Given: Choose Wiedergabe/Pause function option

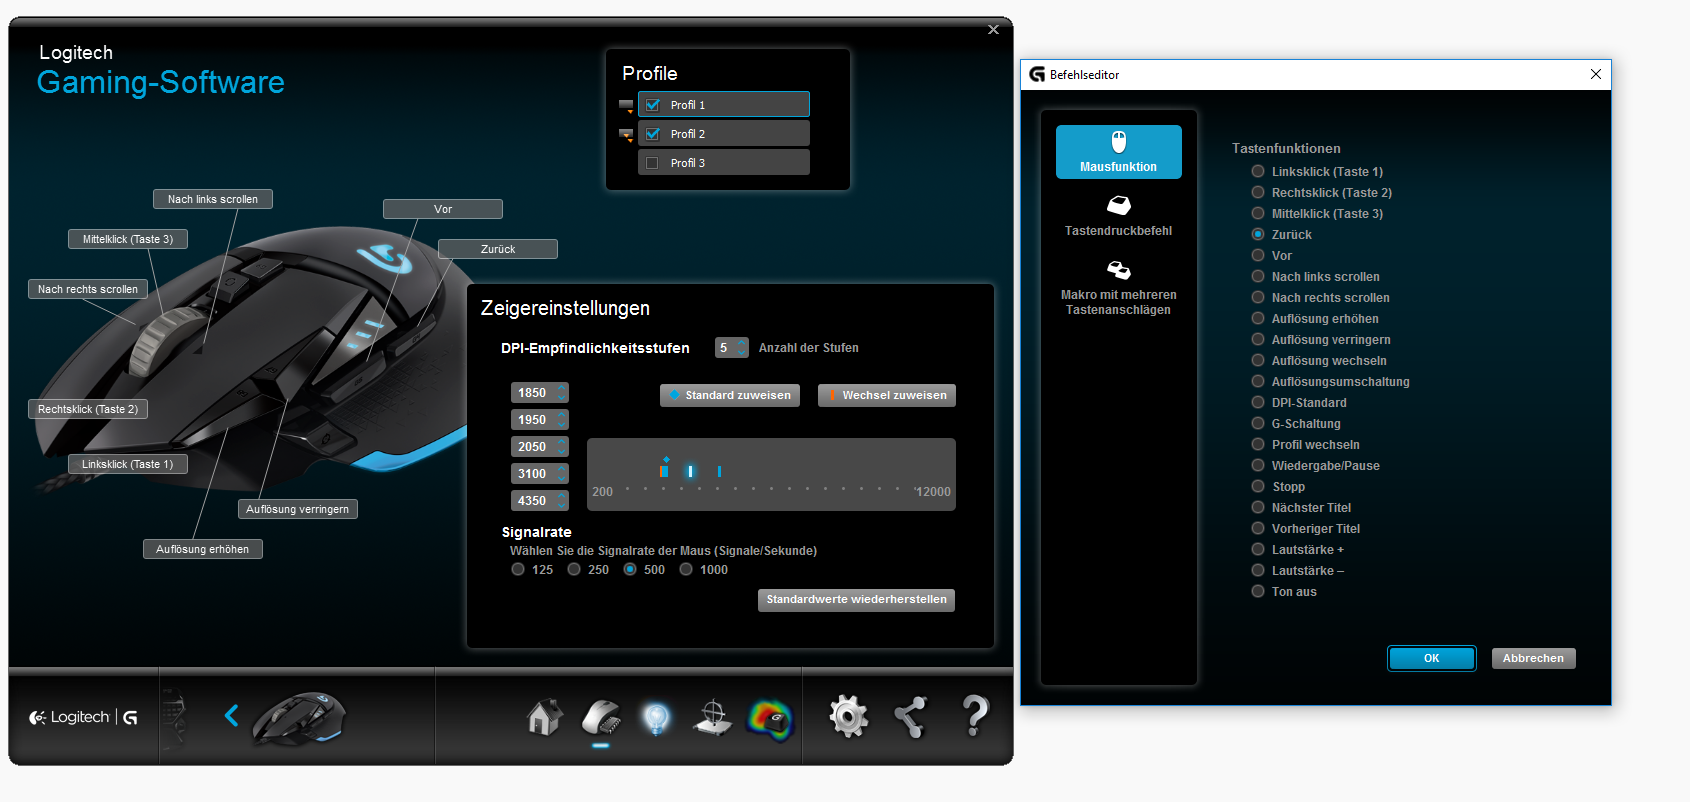Looking at the screenshot, I should click(x=1258, y=465).
